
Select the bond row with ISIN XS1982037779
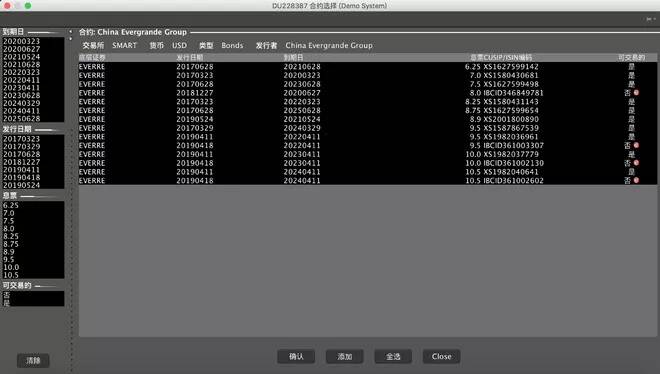click(x=367, y=154)
